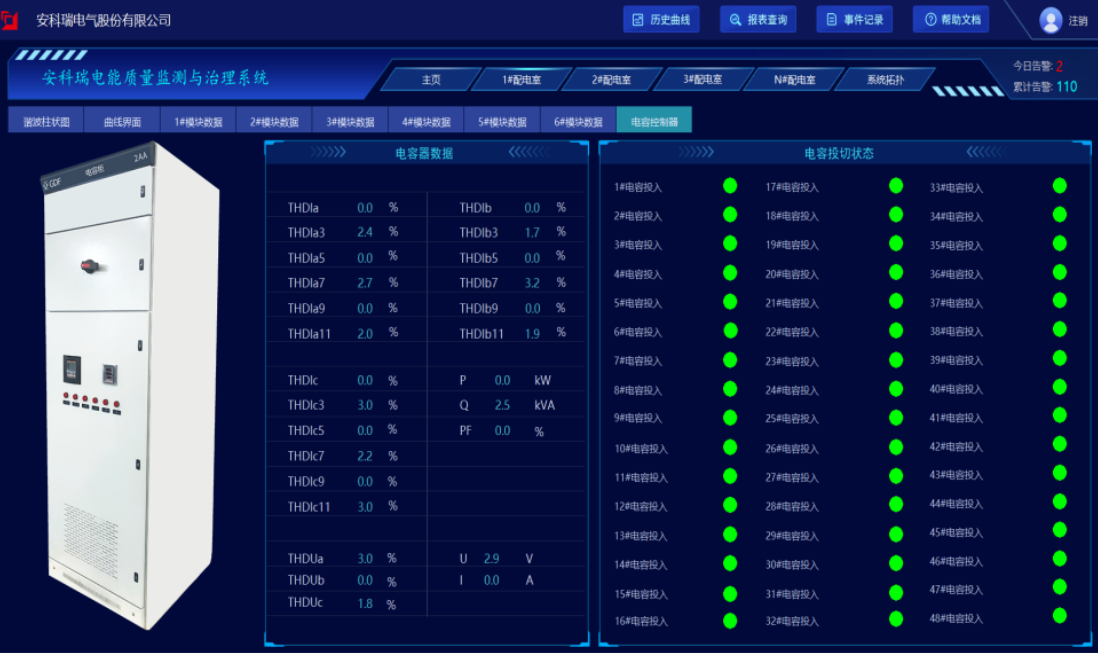Click the green indicator for 33#电容投入
Screen dimensions: 1098x653
1059,185
